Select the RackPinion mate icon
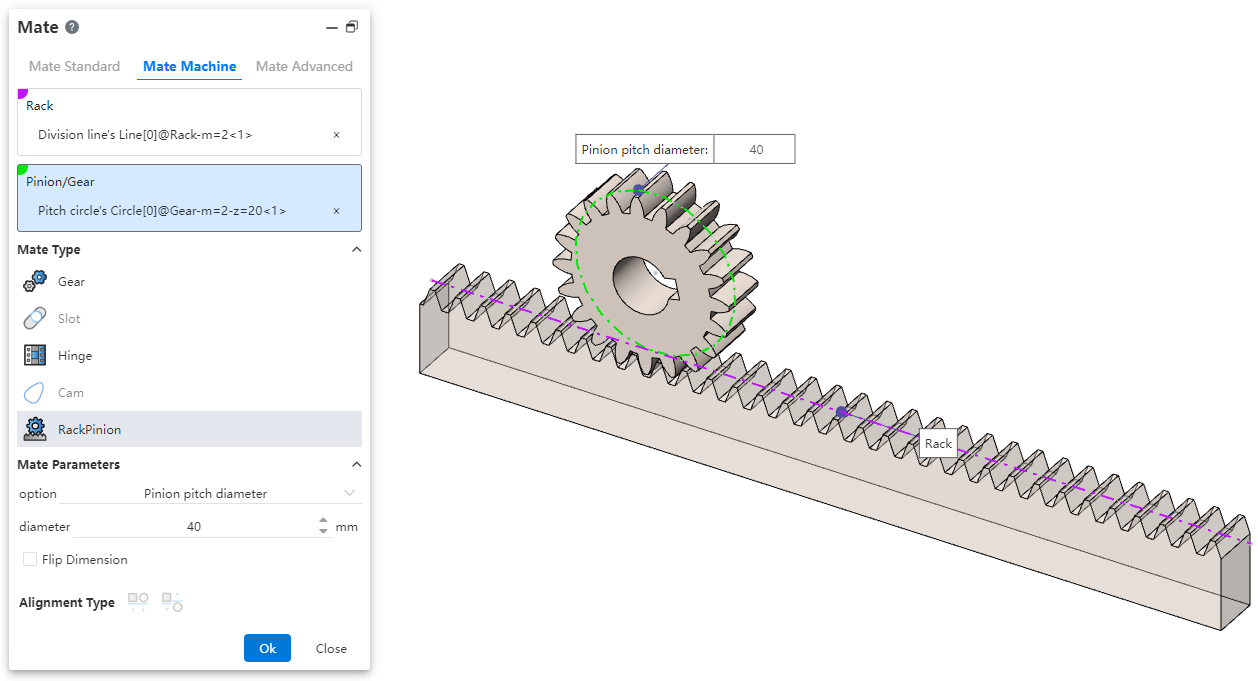1258x681 pixels. tap(35, 430)
